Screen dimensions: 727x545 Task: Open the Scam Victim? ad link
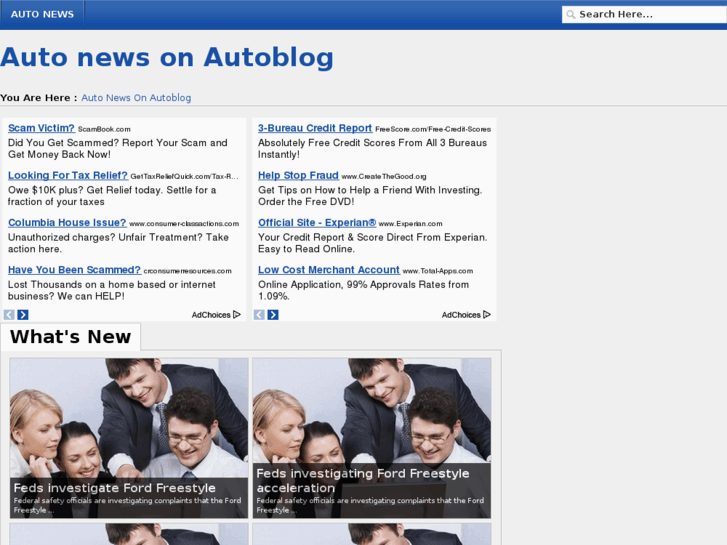point(41,128)
